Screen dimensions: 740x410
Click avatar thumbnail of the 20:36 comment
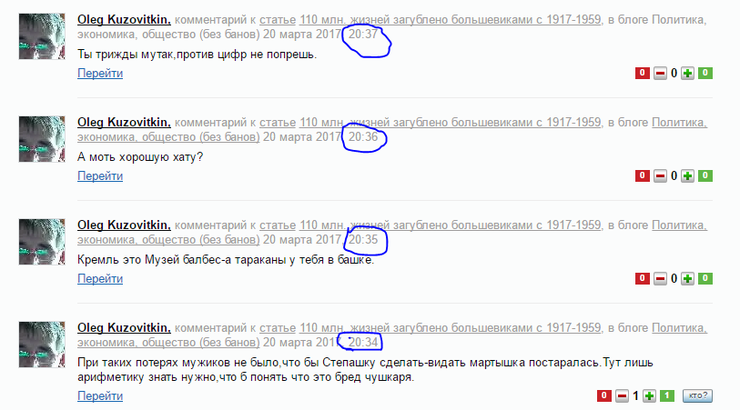click(x=42, y=139)
